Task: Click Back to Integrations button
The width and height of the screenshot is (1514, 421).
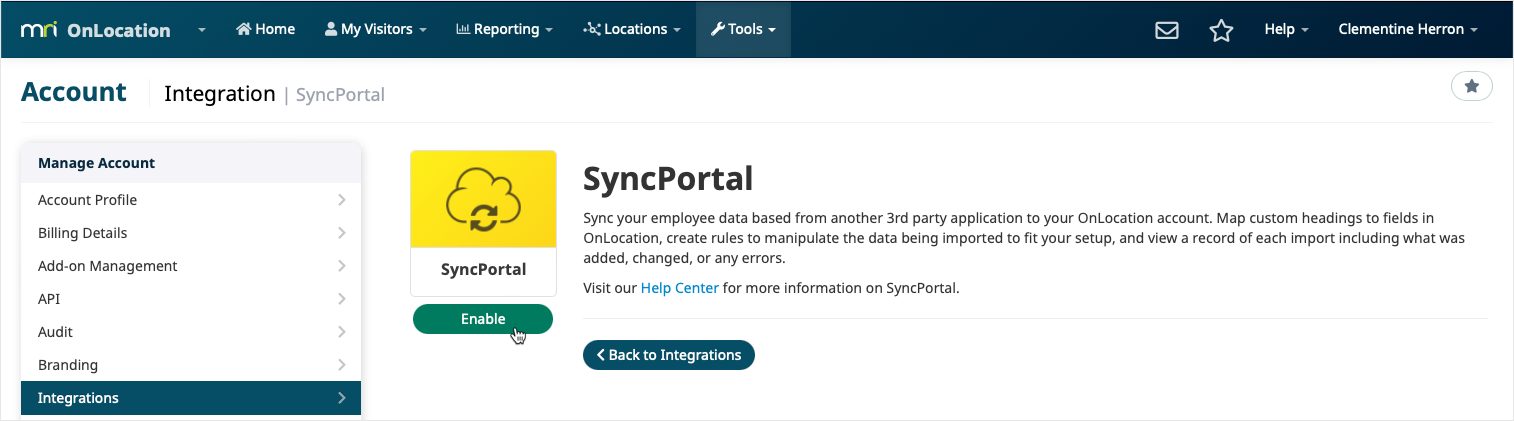Action: [x=669, y=355]
